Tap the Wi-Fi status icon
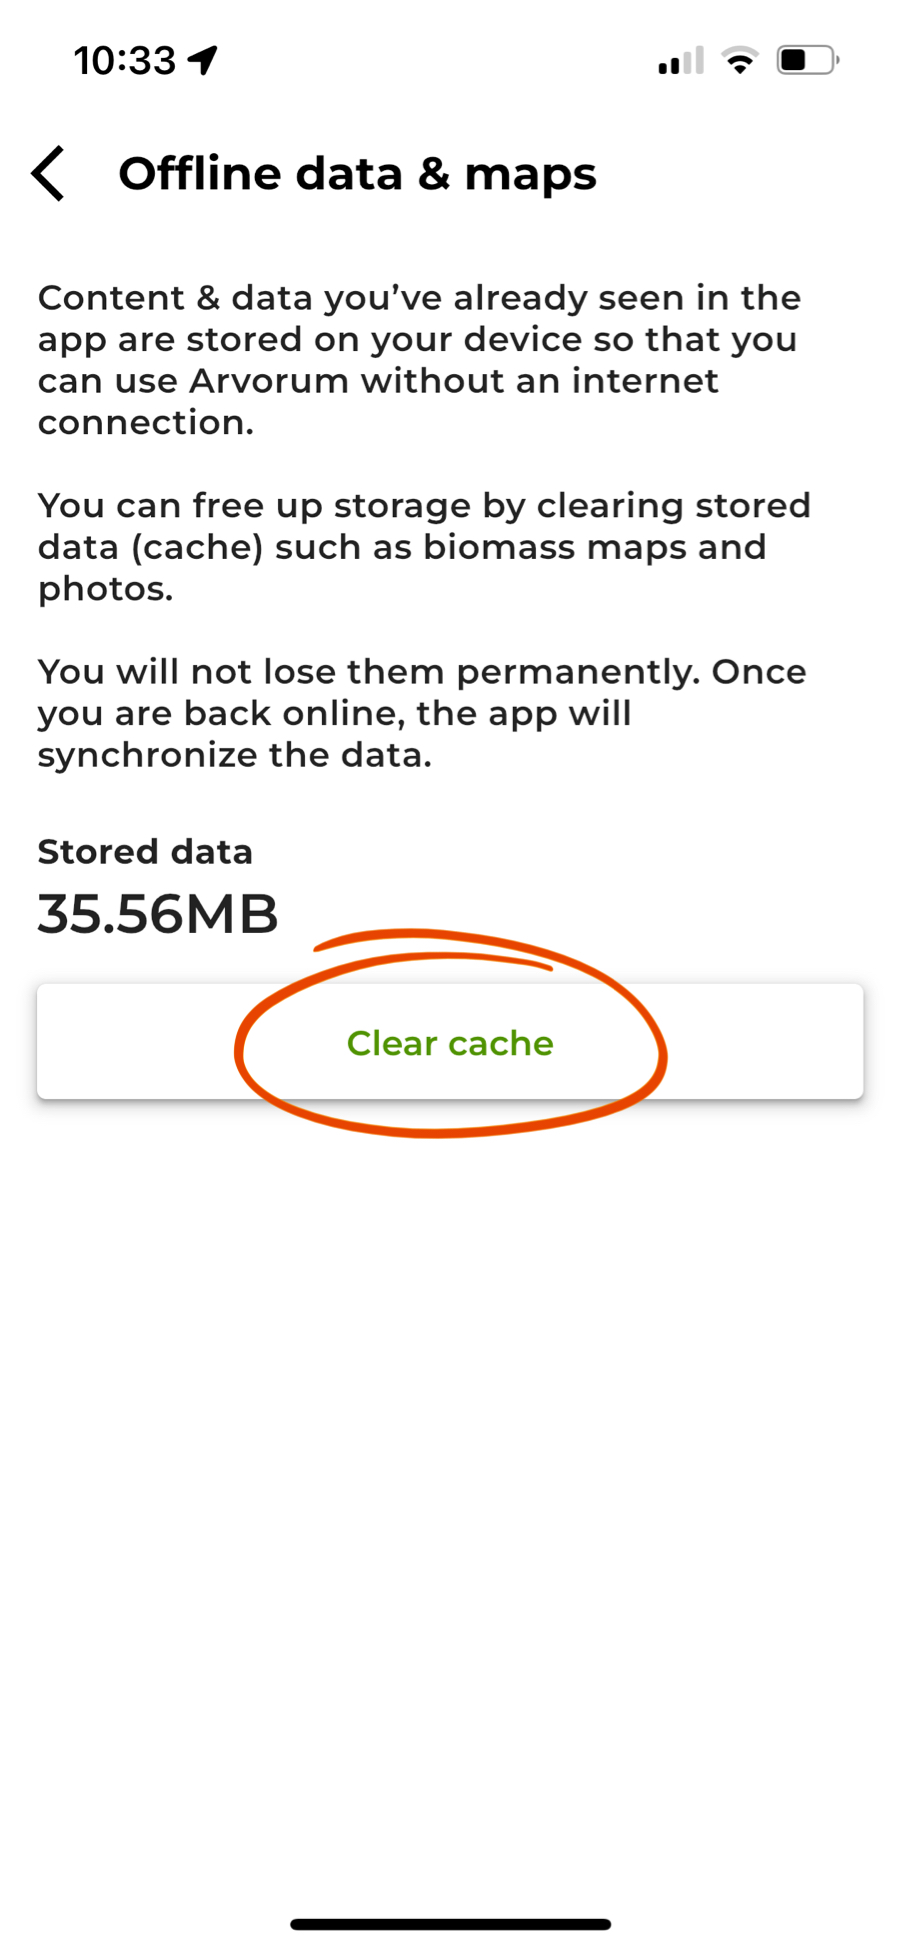Screen dimensions: 900x1949 pos(740,60)
